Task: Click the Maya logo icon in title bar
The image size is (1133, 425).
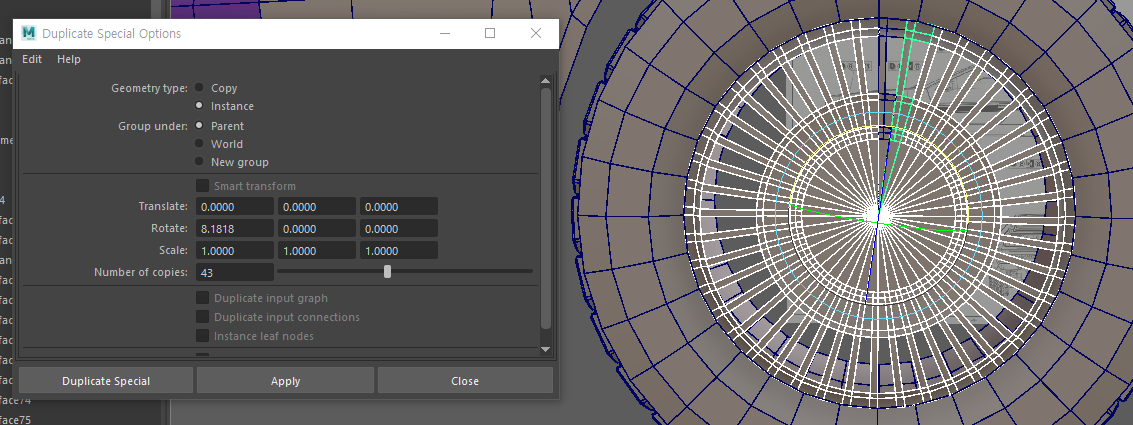Action: pos(28,33)
